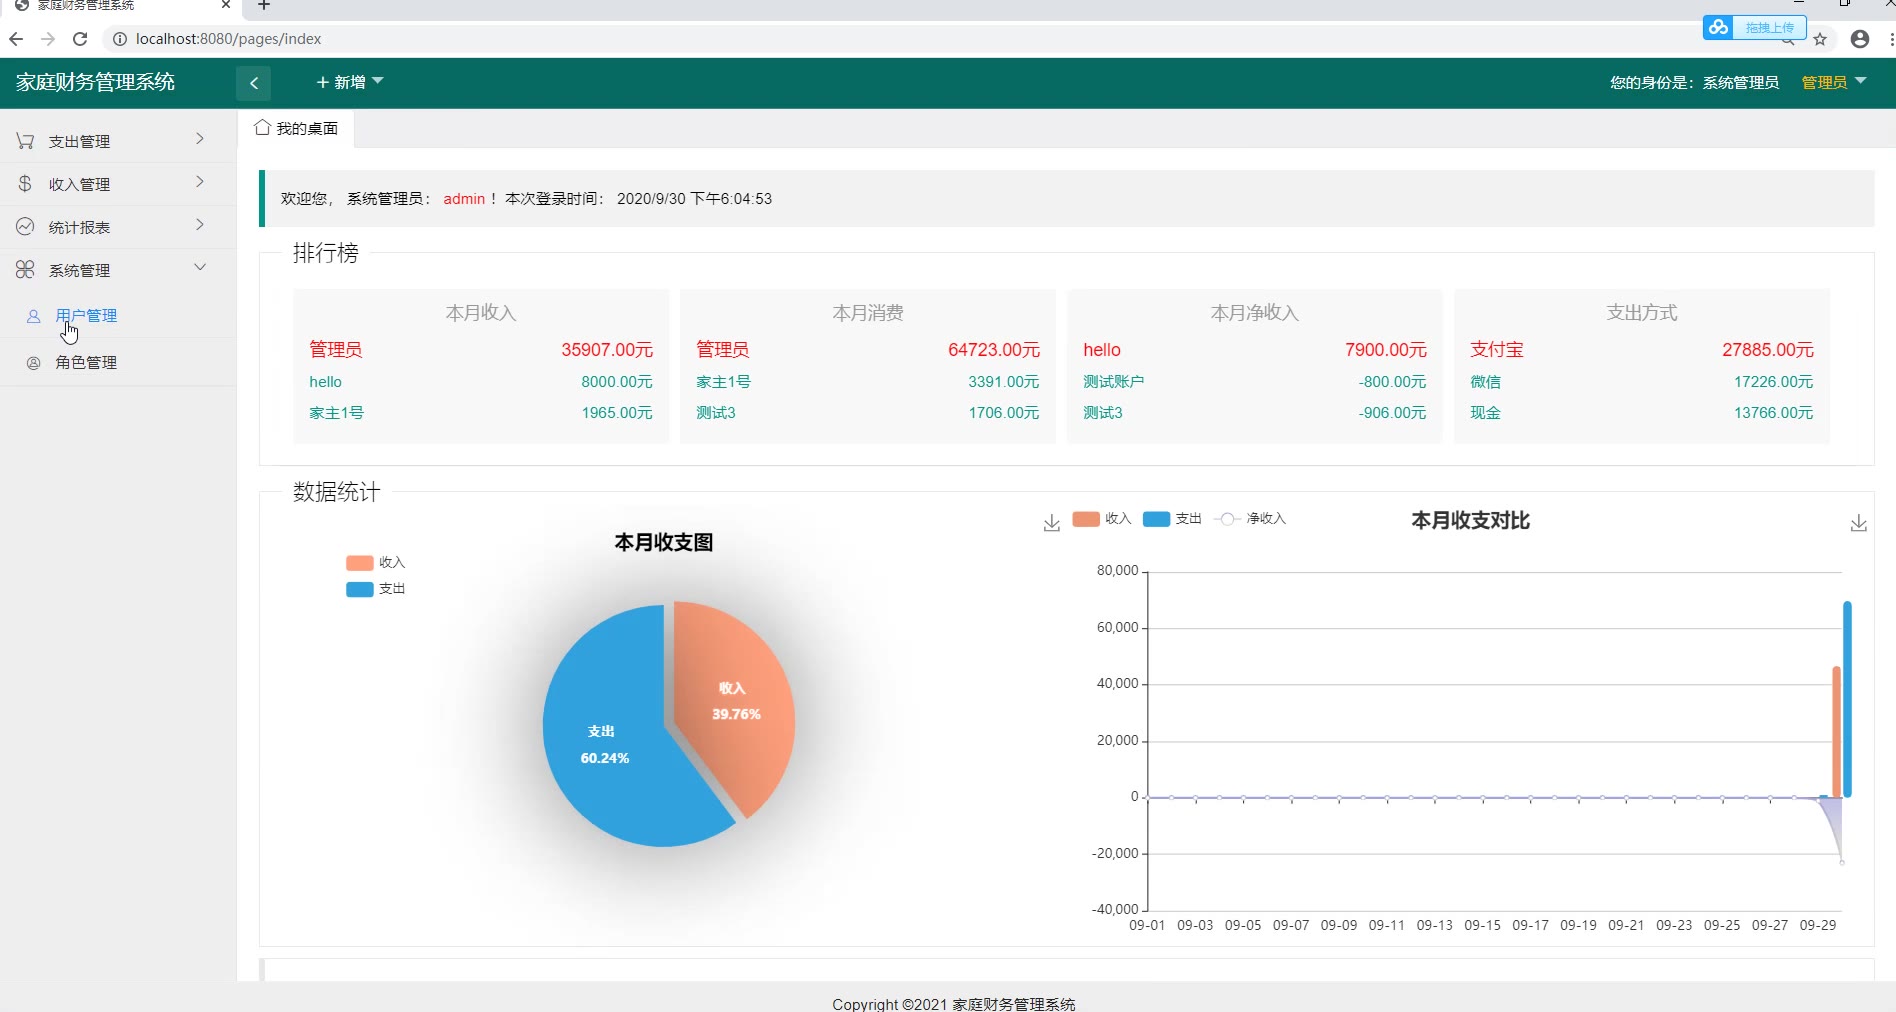
Task: Click 管理员 top row under 本月收入
Action: (481, 350)
